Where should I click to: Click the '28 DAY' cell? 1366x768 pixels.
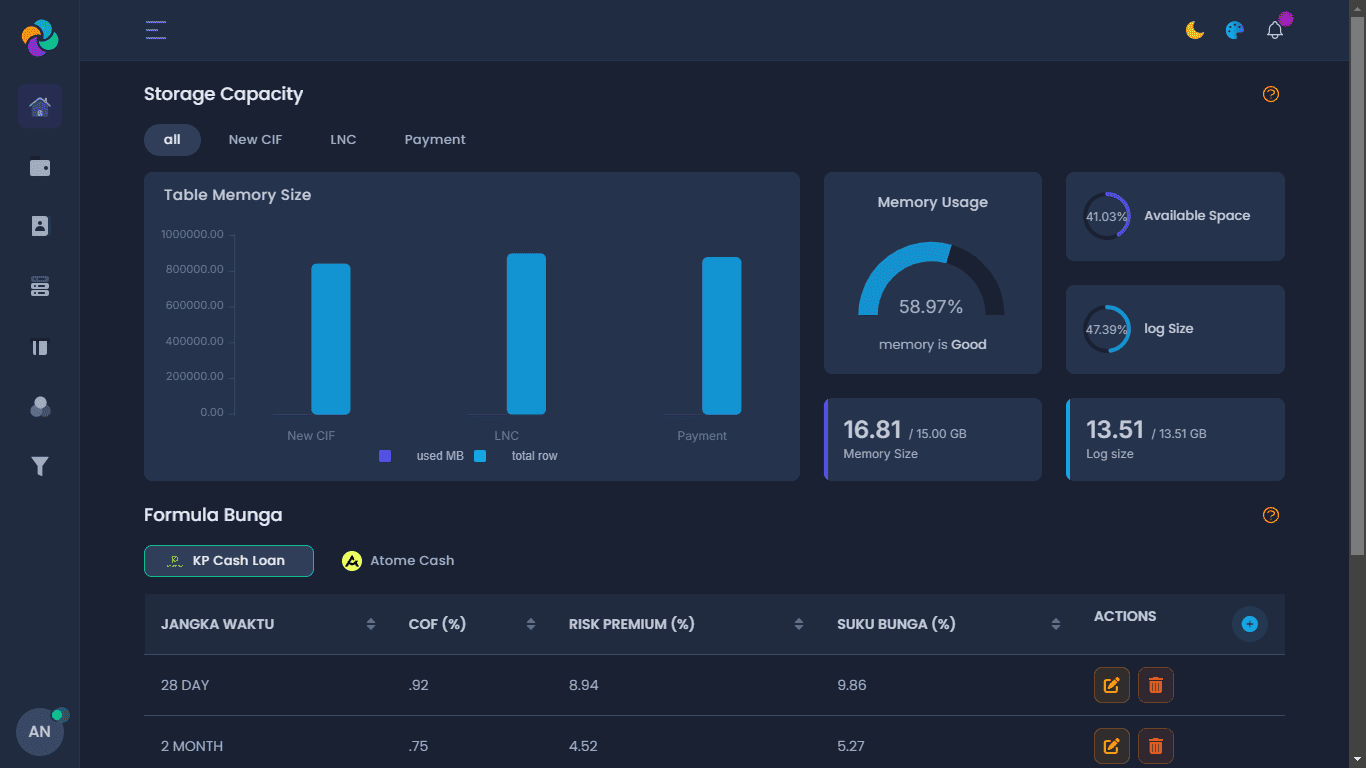185,685
